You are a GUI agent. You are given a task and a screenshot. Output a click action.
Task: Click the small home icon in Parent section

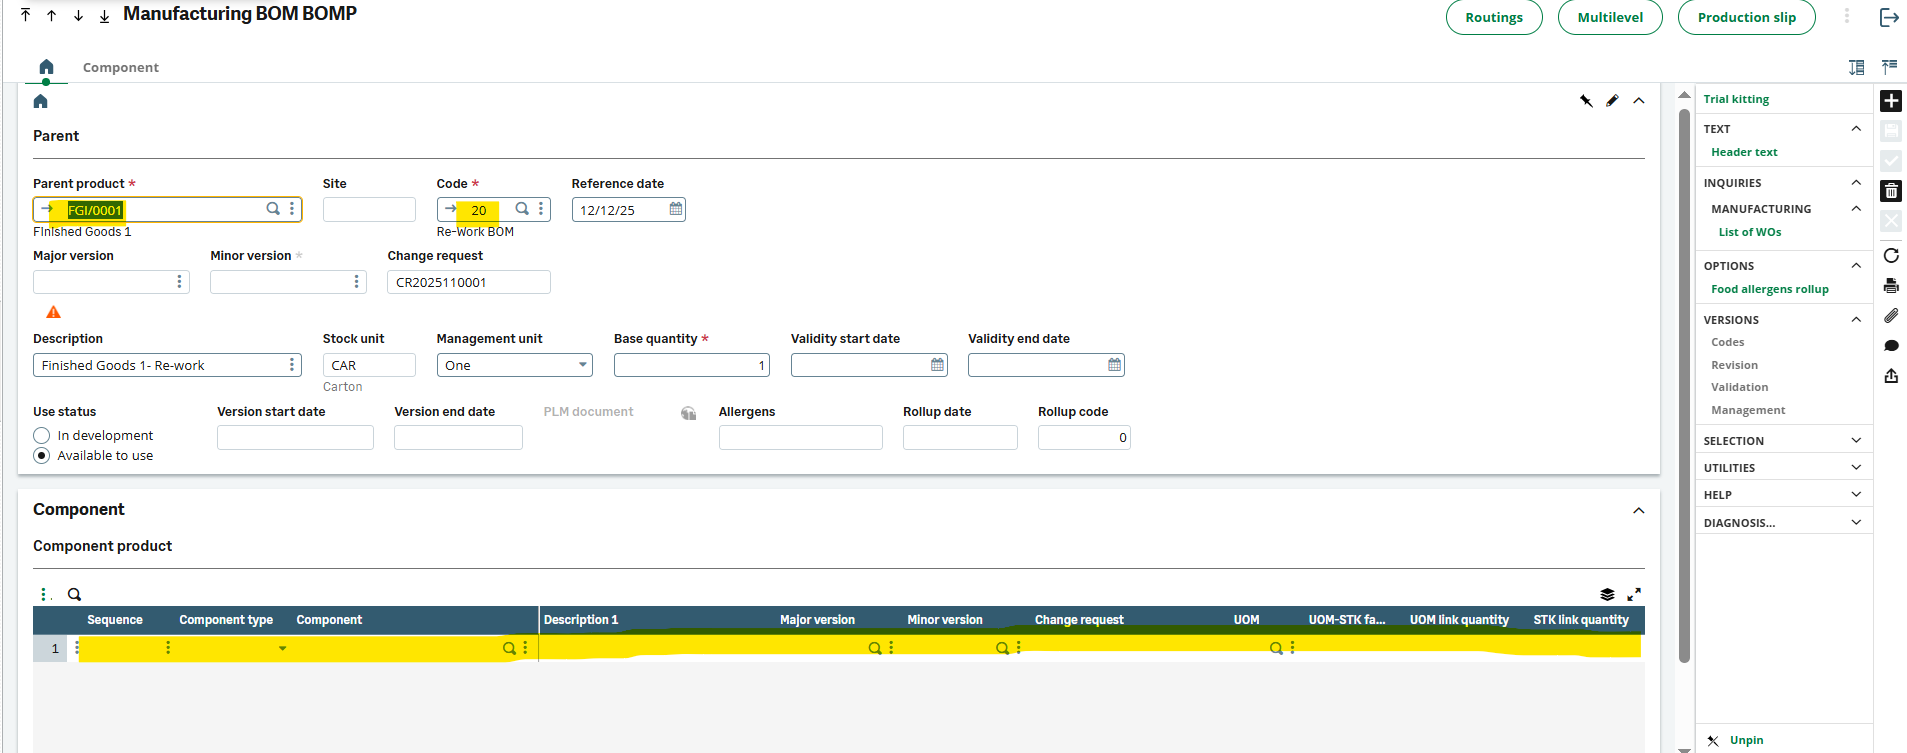pos(41,101)
